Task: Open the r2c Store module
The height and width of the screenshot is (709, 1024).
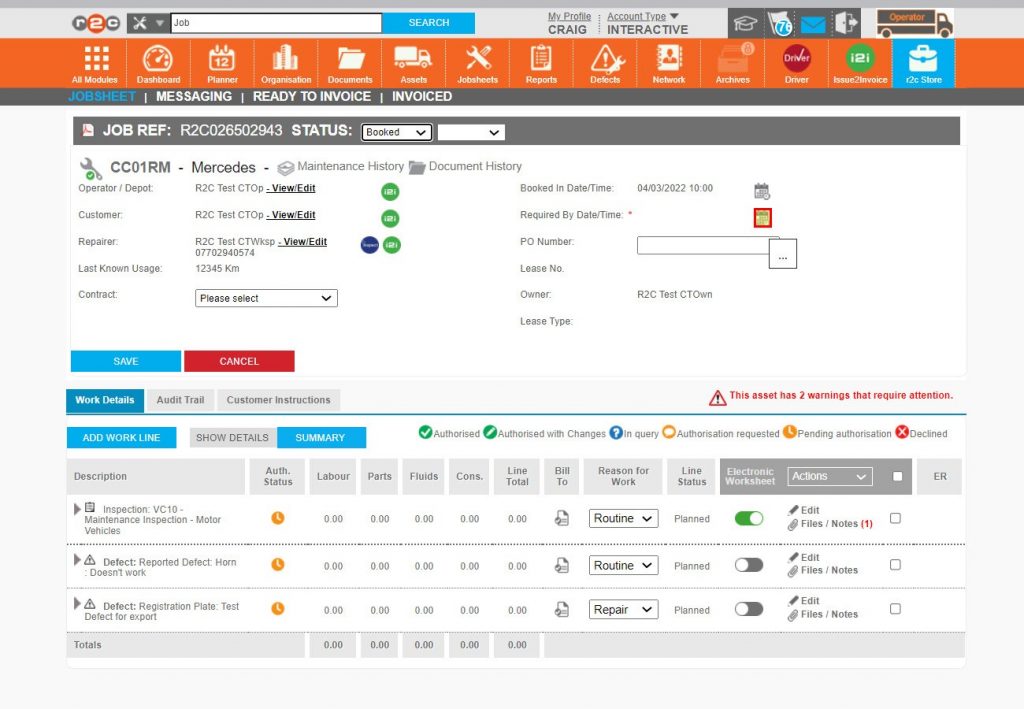Action: pyautogui.click(x=923, y=63)
